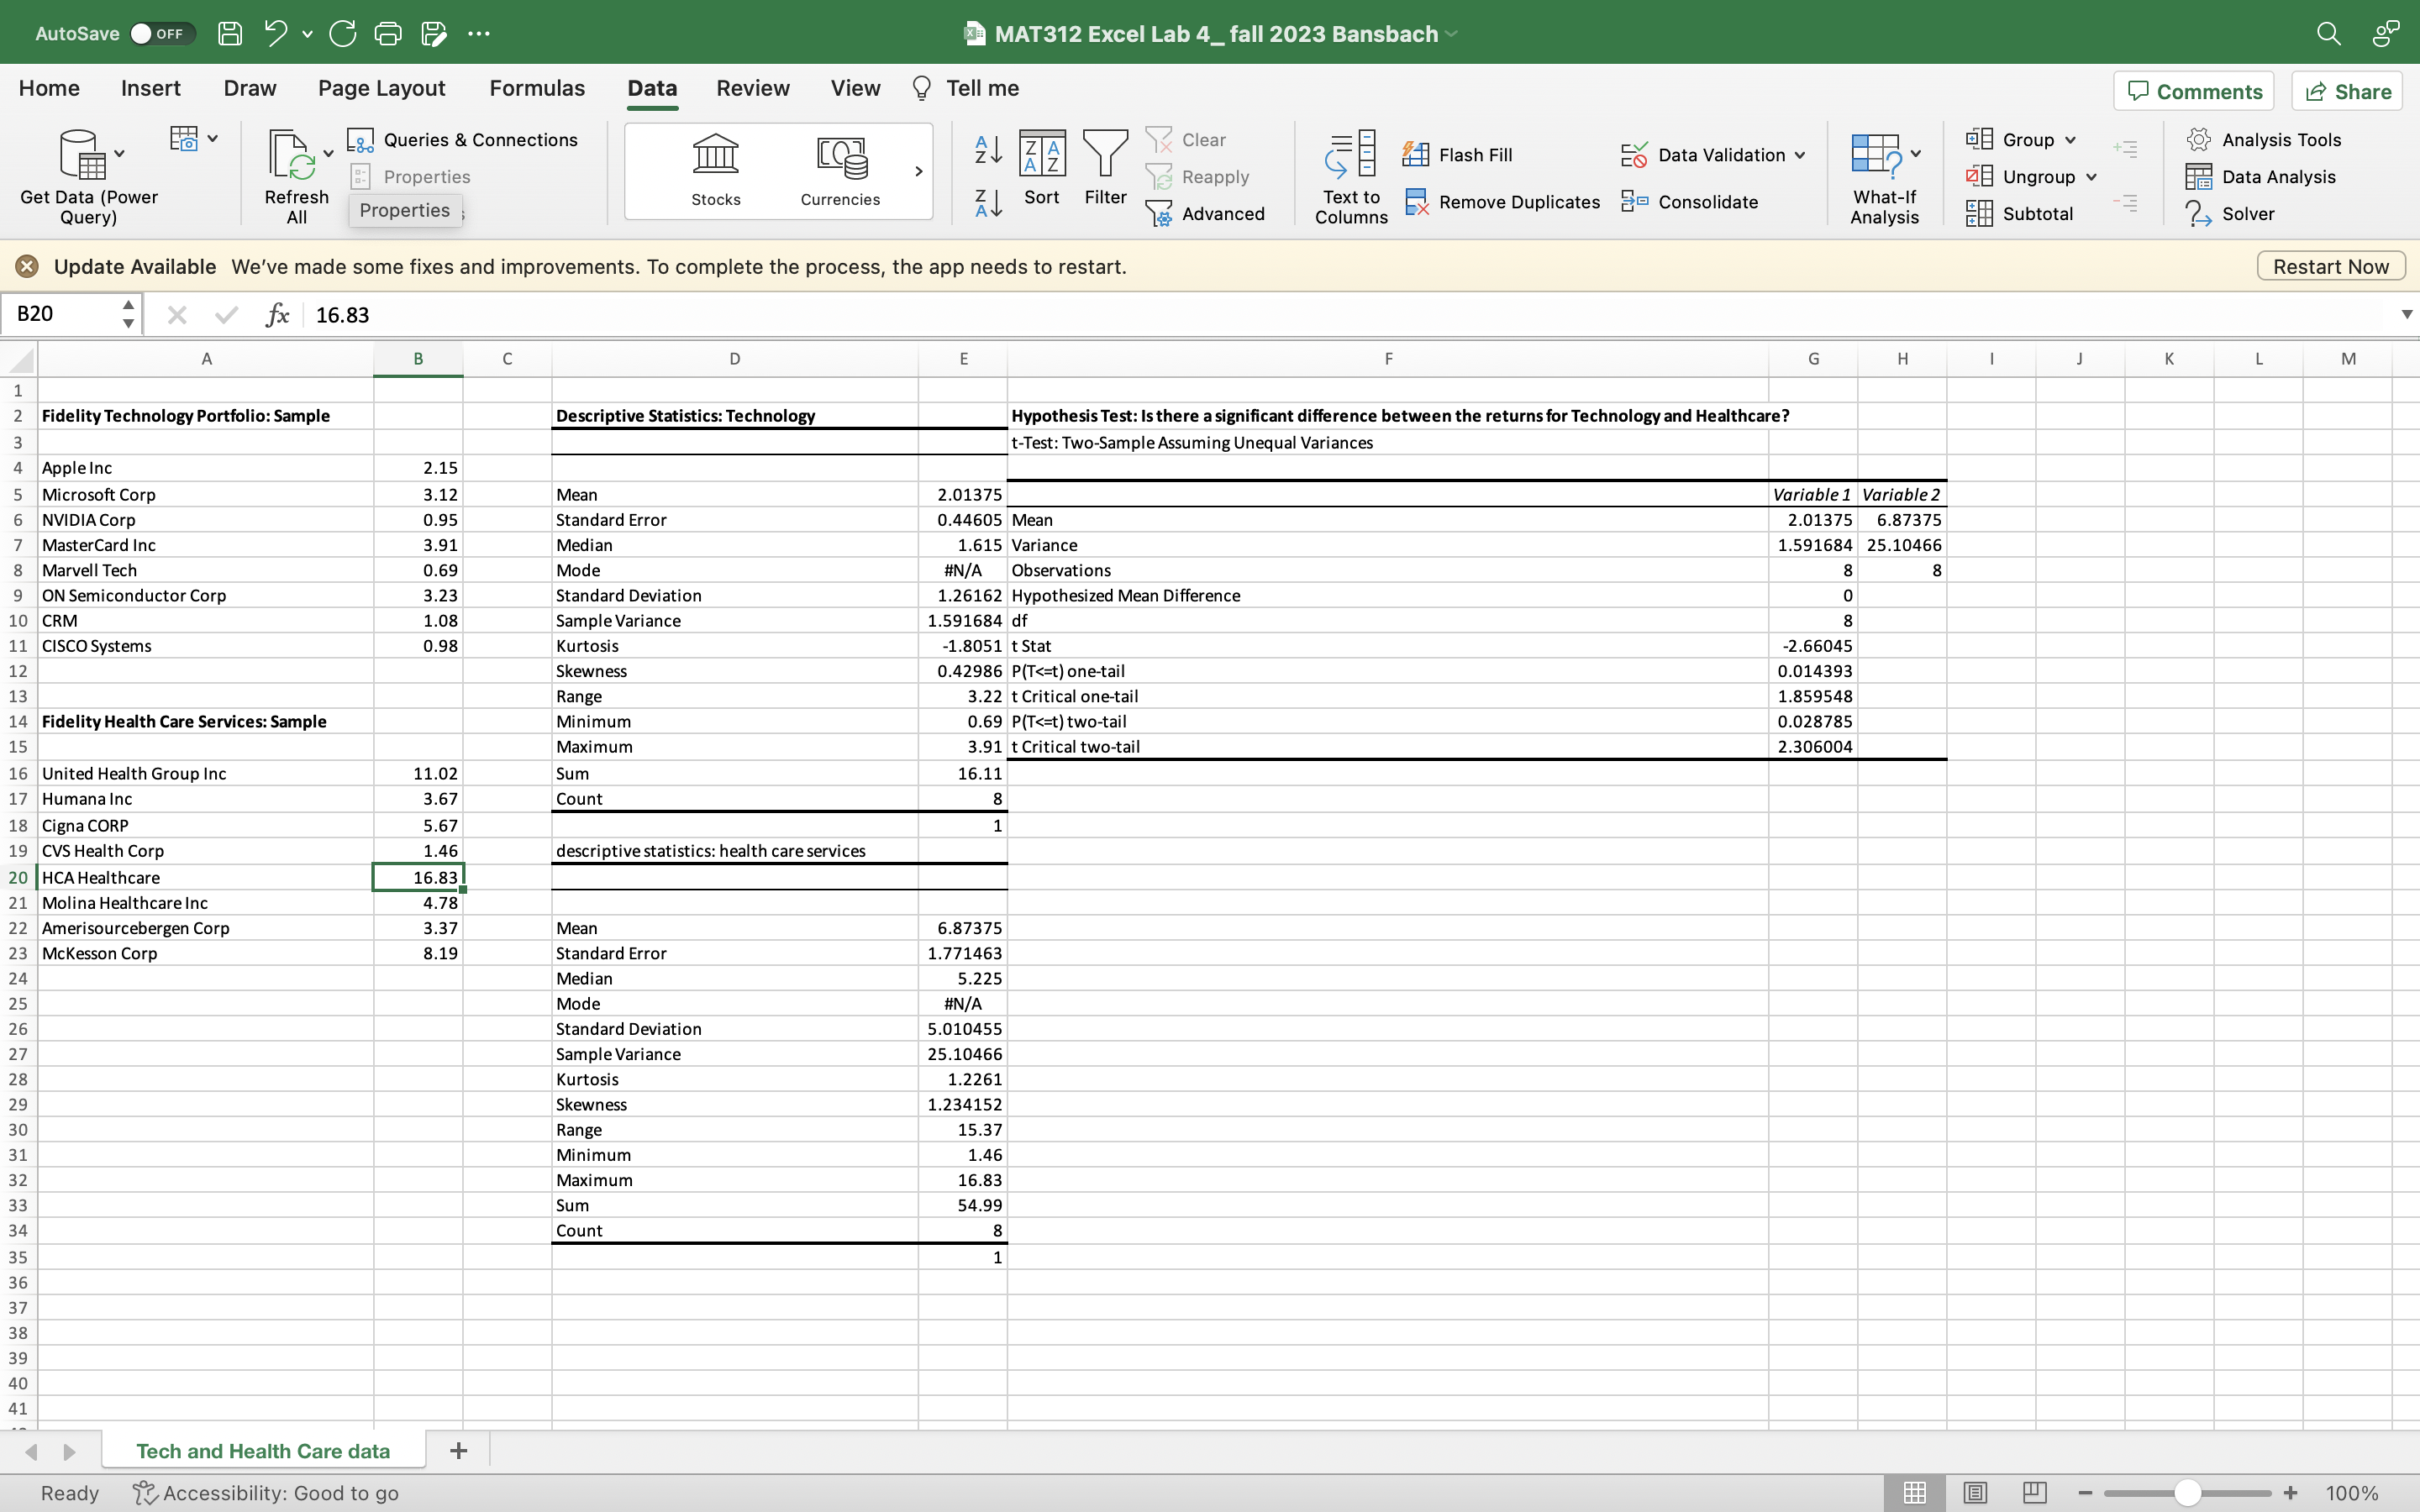Open the Data Analysis tool
The image size is (2420, 1512).
tap(2262, 177)
